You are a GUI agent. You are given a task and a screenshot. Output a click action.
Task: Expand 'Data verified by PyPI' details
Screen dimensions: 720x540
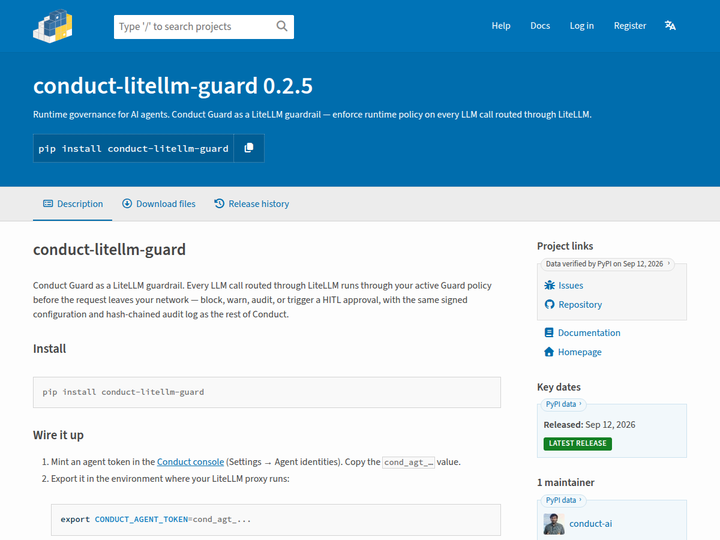coord(608,264)
